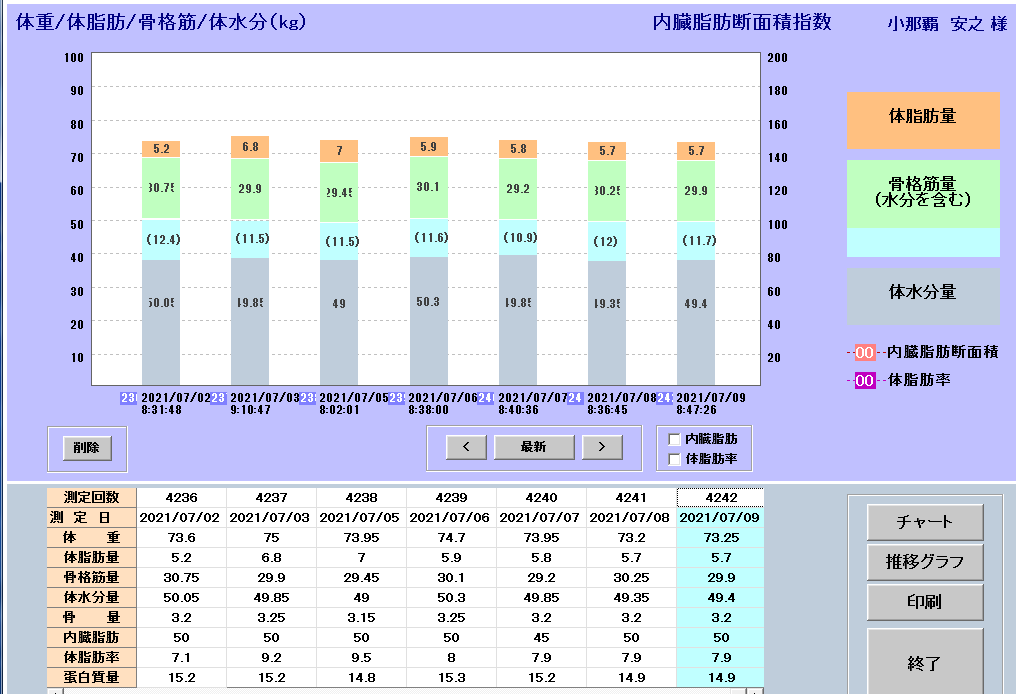
Task: Select measurement count cell 4237
Action: (271, 497)
